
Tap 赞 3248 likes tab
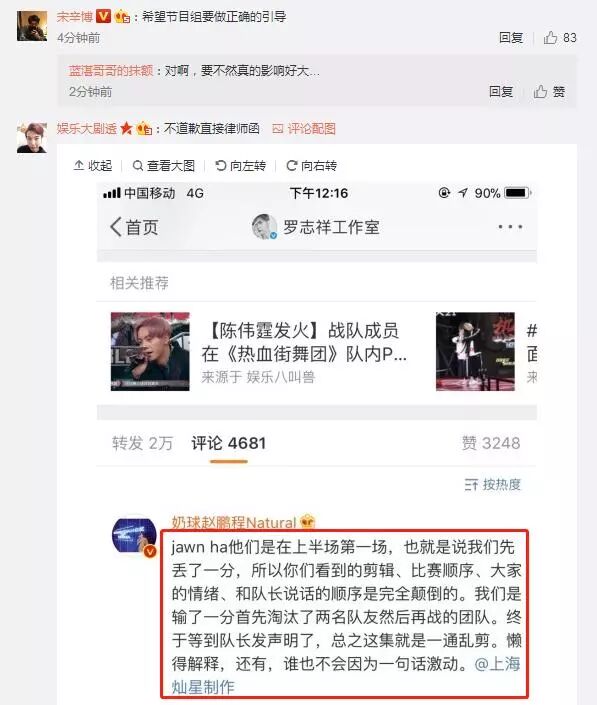tap(491, 443)
